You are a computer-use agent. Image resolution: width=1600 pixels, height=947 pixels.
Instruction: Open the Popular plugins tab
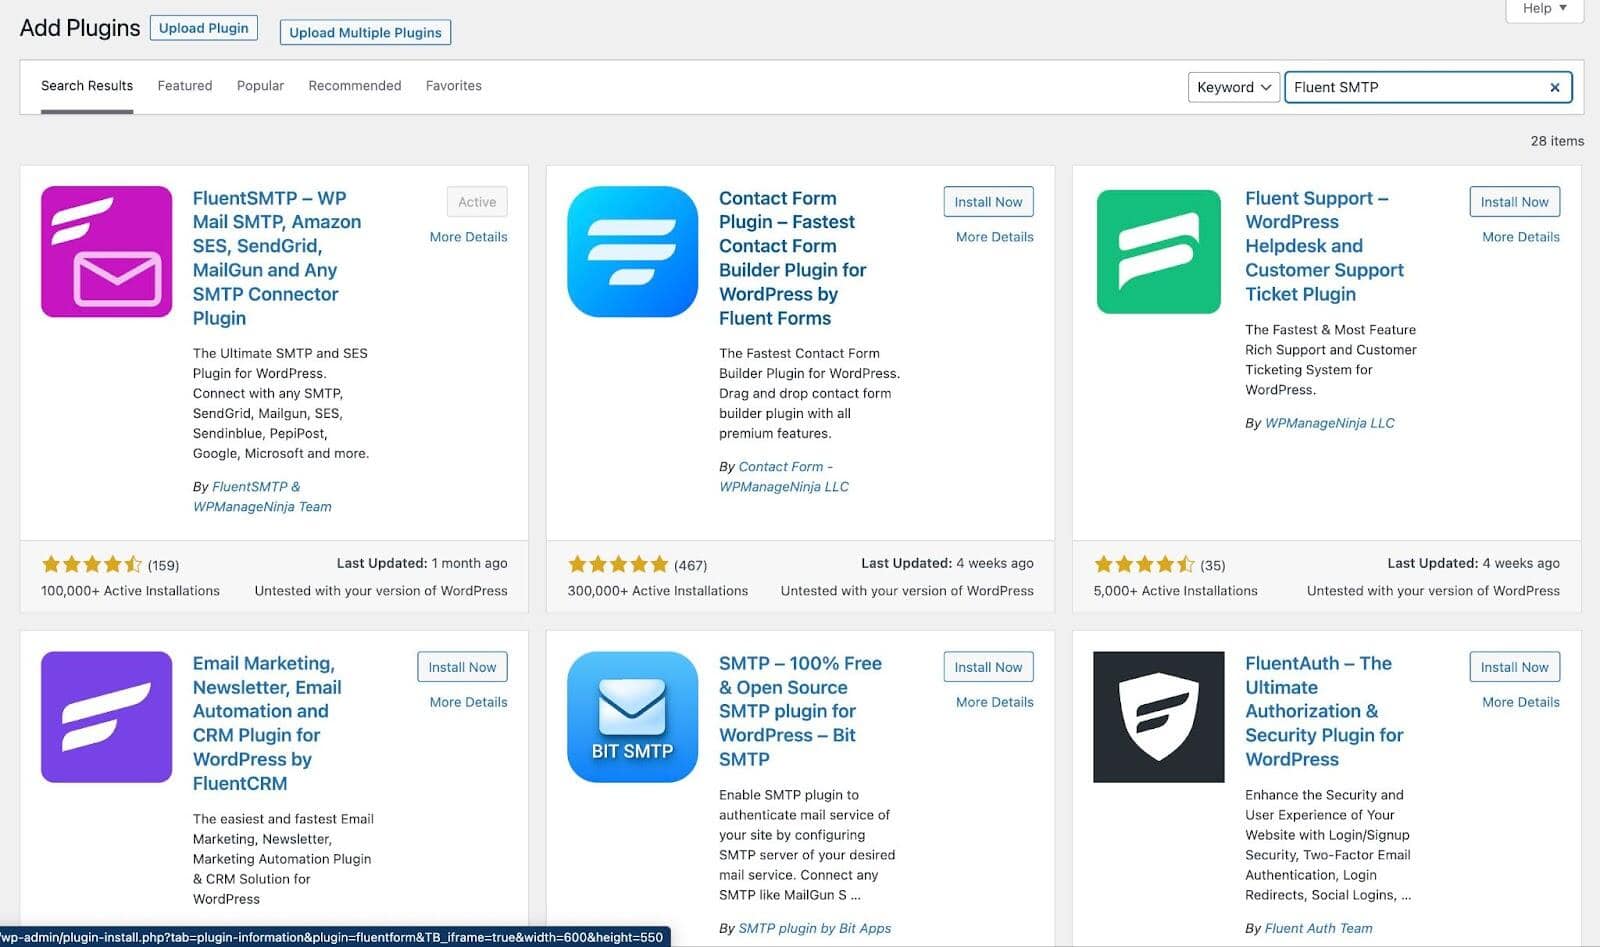[260, 86]
